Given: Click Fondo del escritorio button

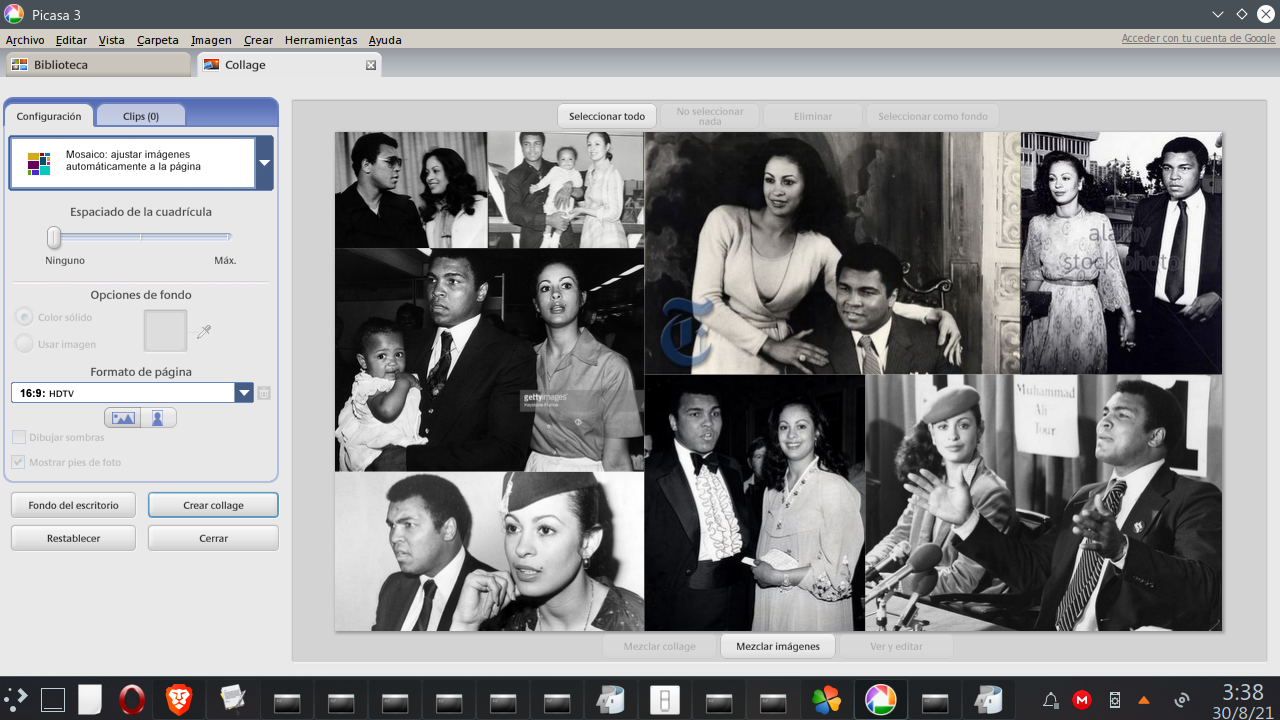Looking at the screenshot, I should pos(73,505).
